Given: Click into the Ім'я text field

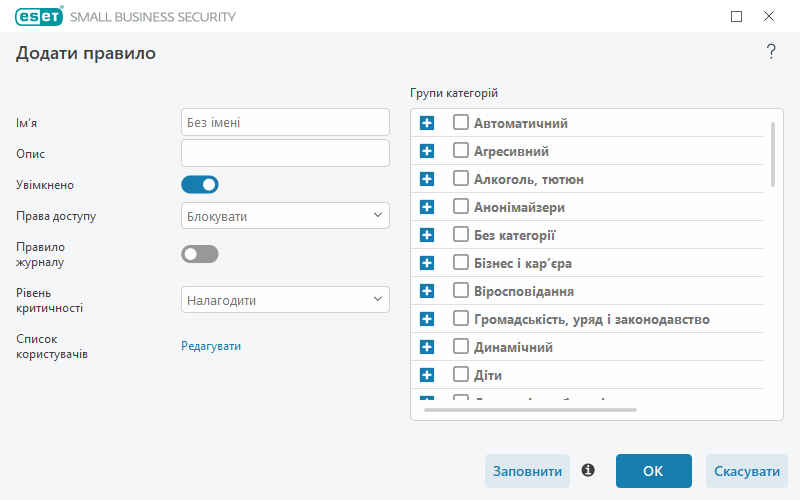Looking at the screenshot, I should 285,122.
